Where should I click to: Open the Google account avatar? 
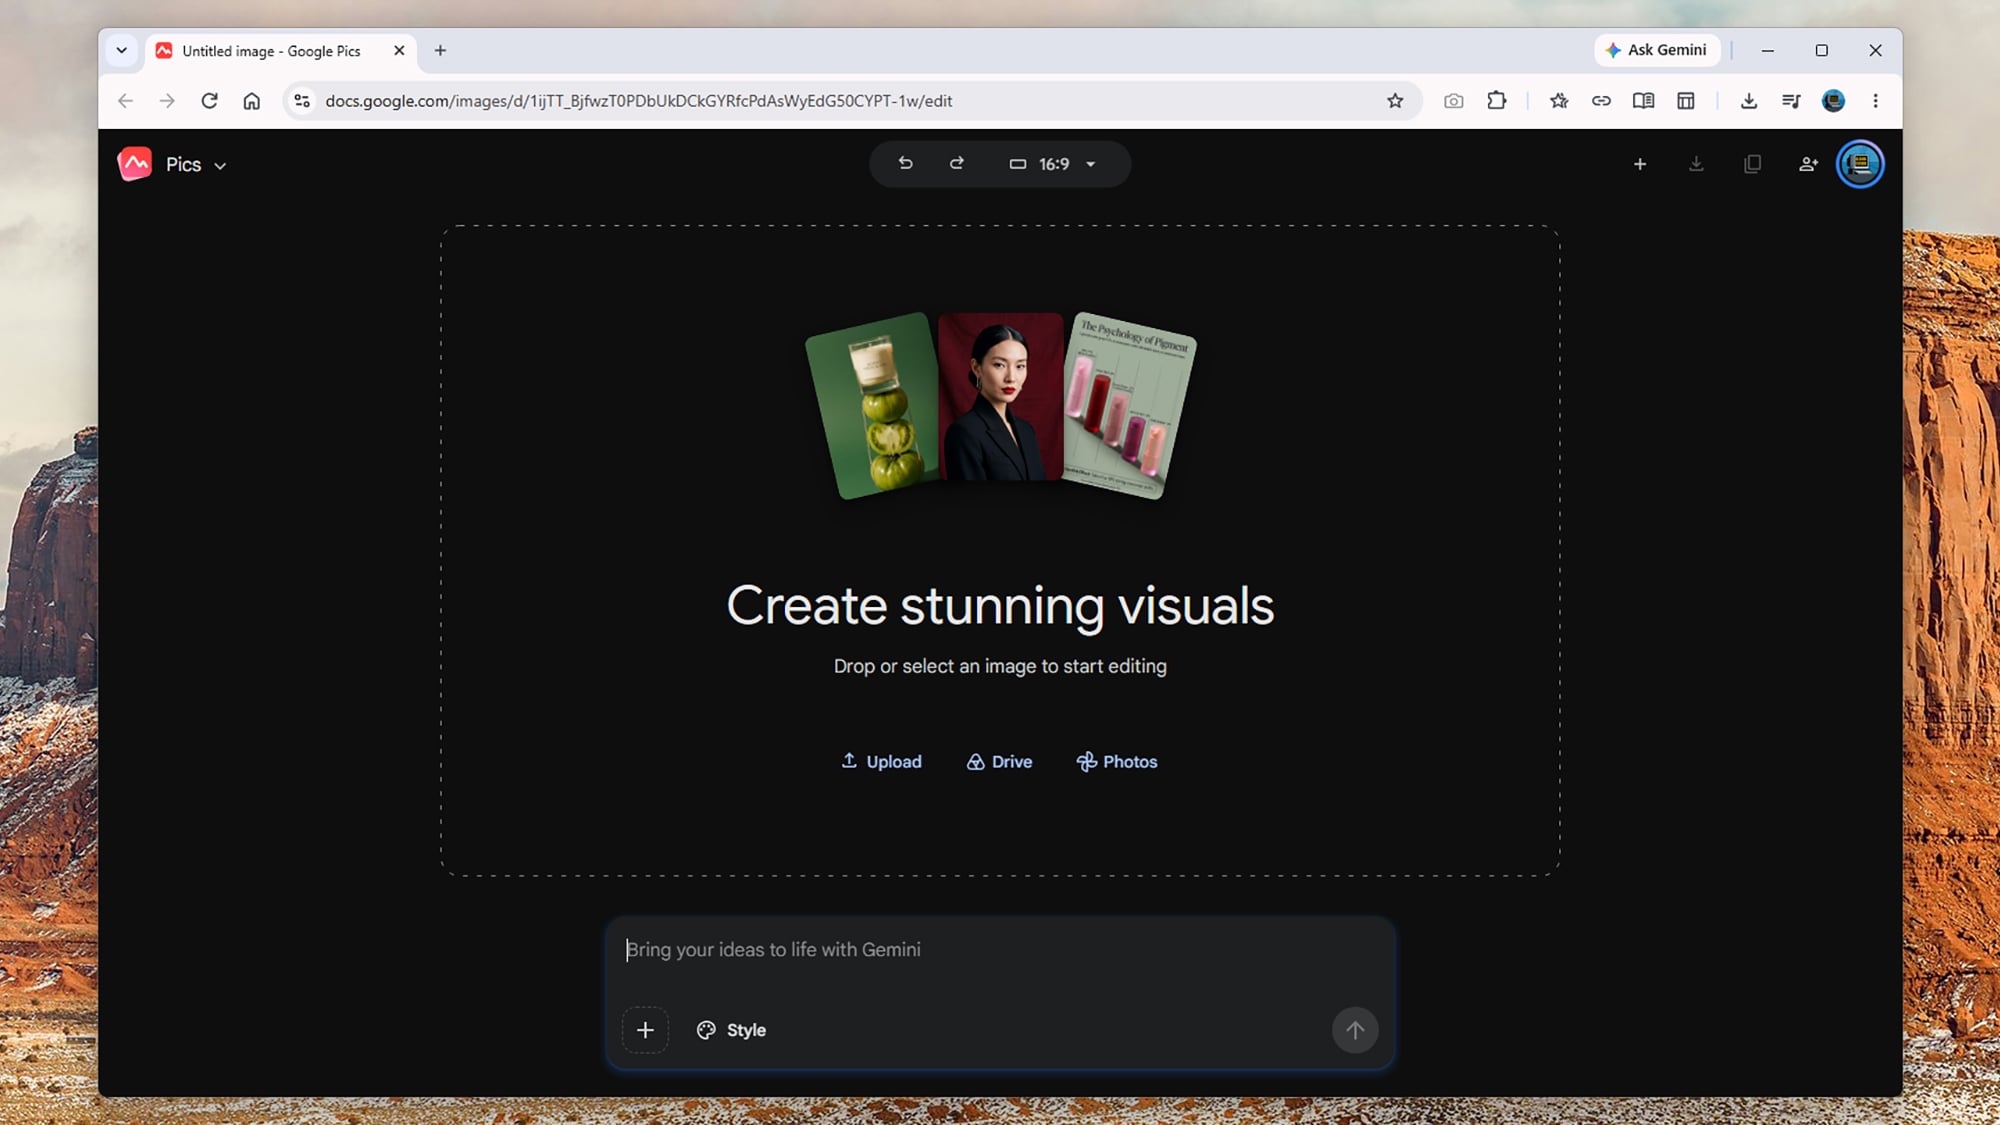pos(1860,164)
